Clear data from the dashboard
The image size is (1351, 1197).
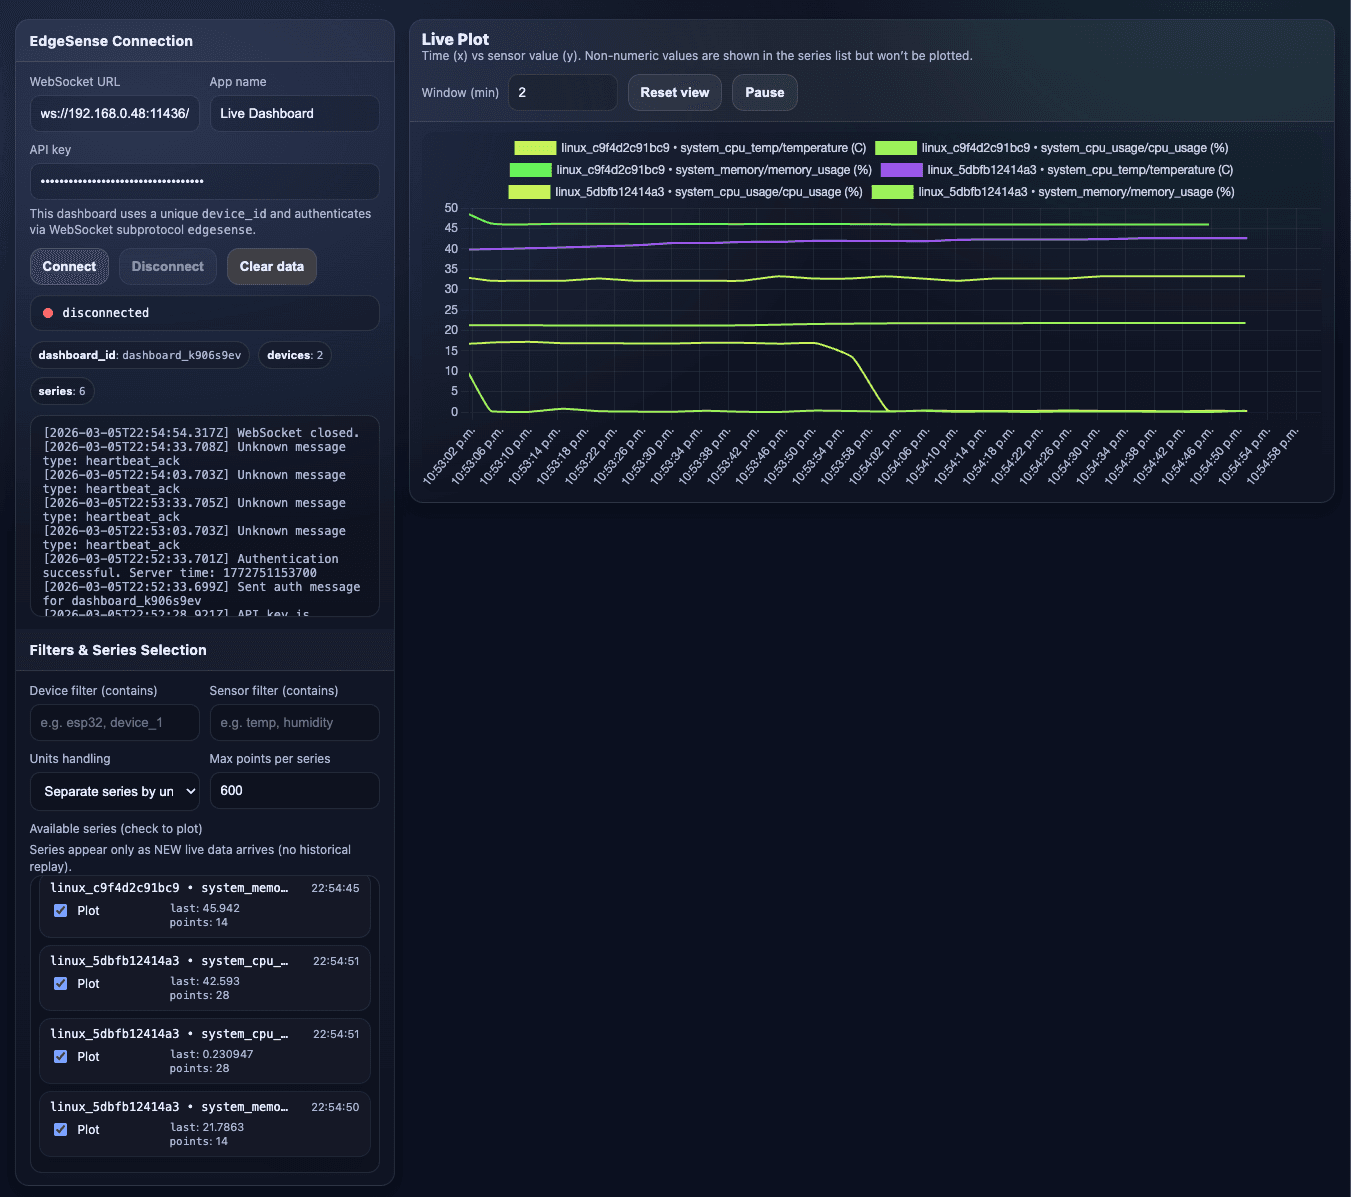pos(271,267)
